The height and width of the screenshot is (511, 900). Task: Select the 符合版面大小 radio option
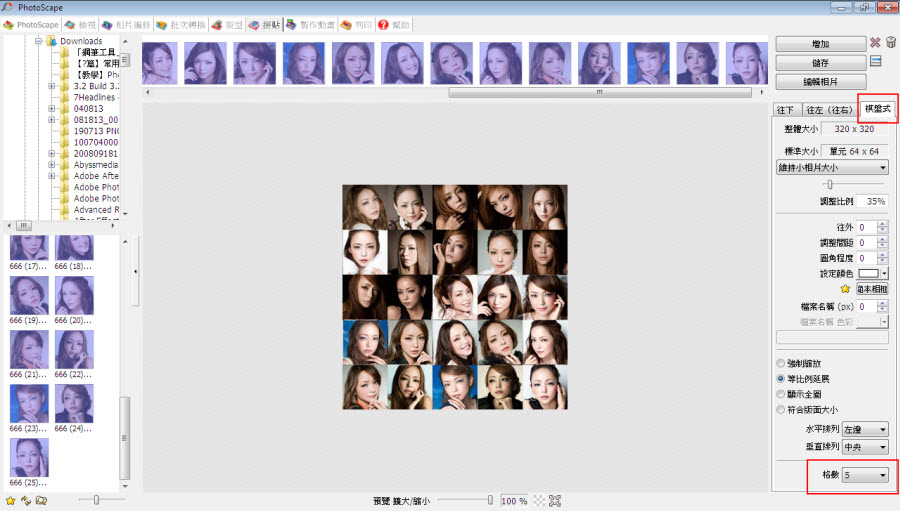[781, 410]
